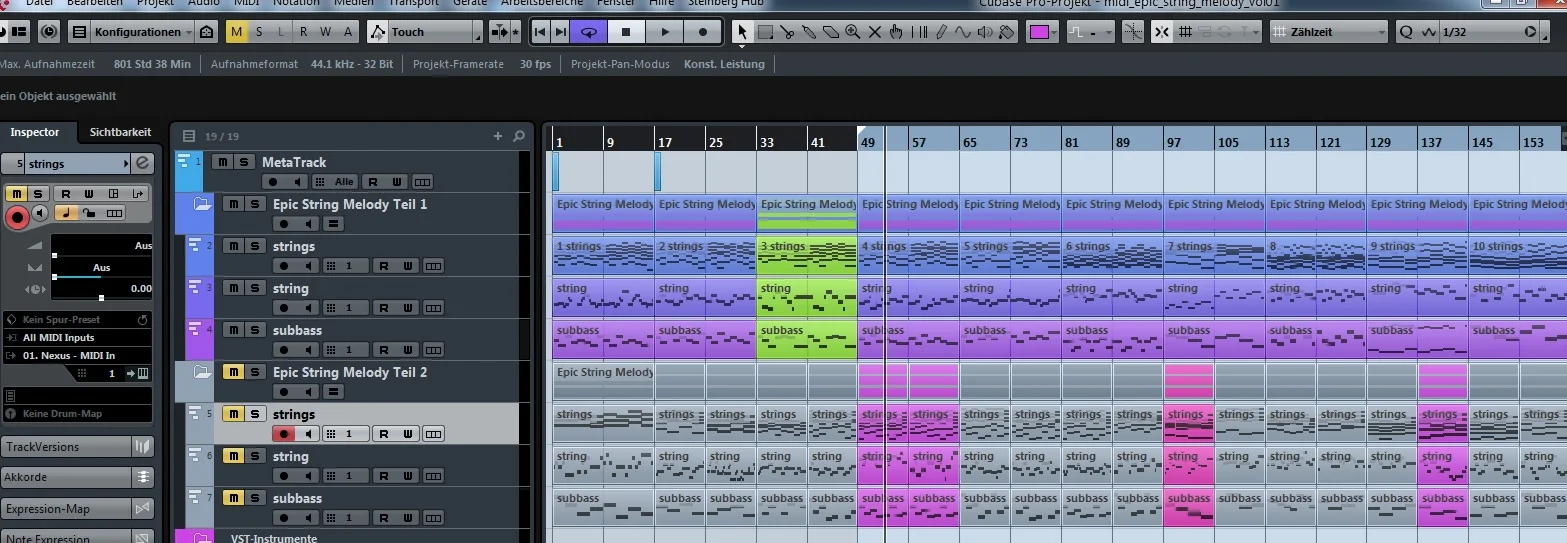Toggle global Mute M in toolbar

click(x=237, y=32)
